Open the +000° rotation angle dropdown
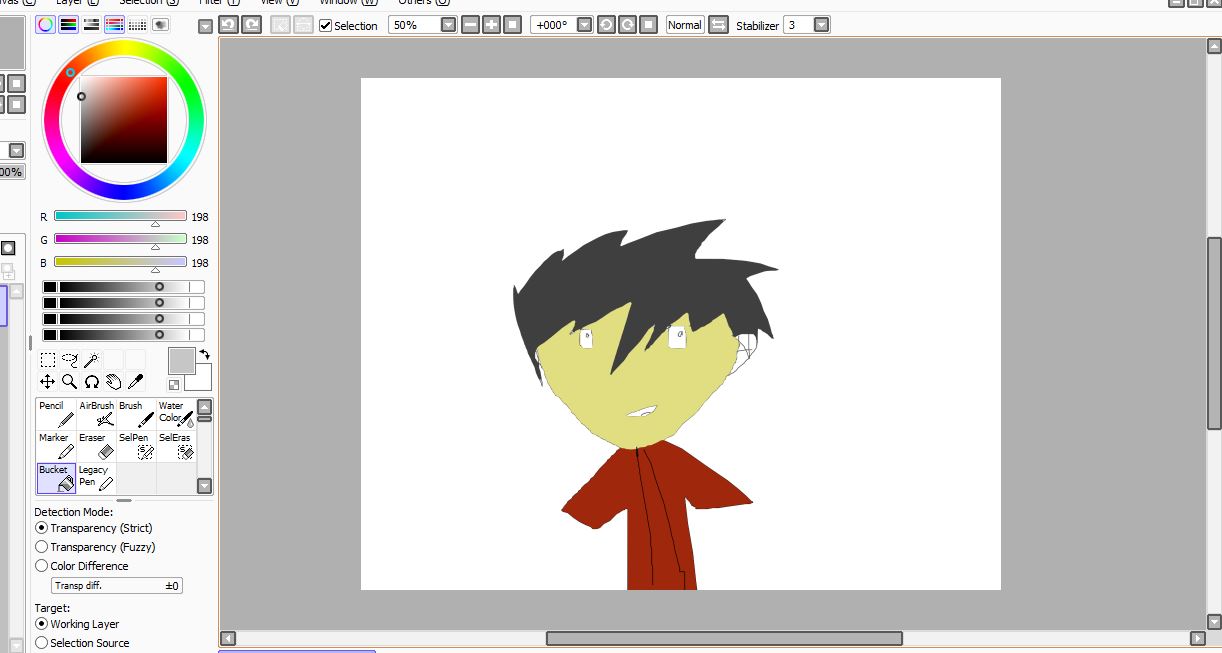1222x653 pixels. pyautogui.click(x=585, y=25)
